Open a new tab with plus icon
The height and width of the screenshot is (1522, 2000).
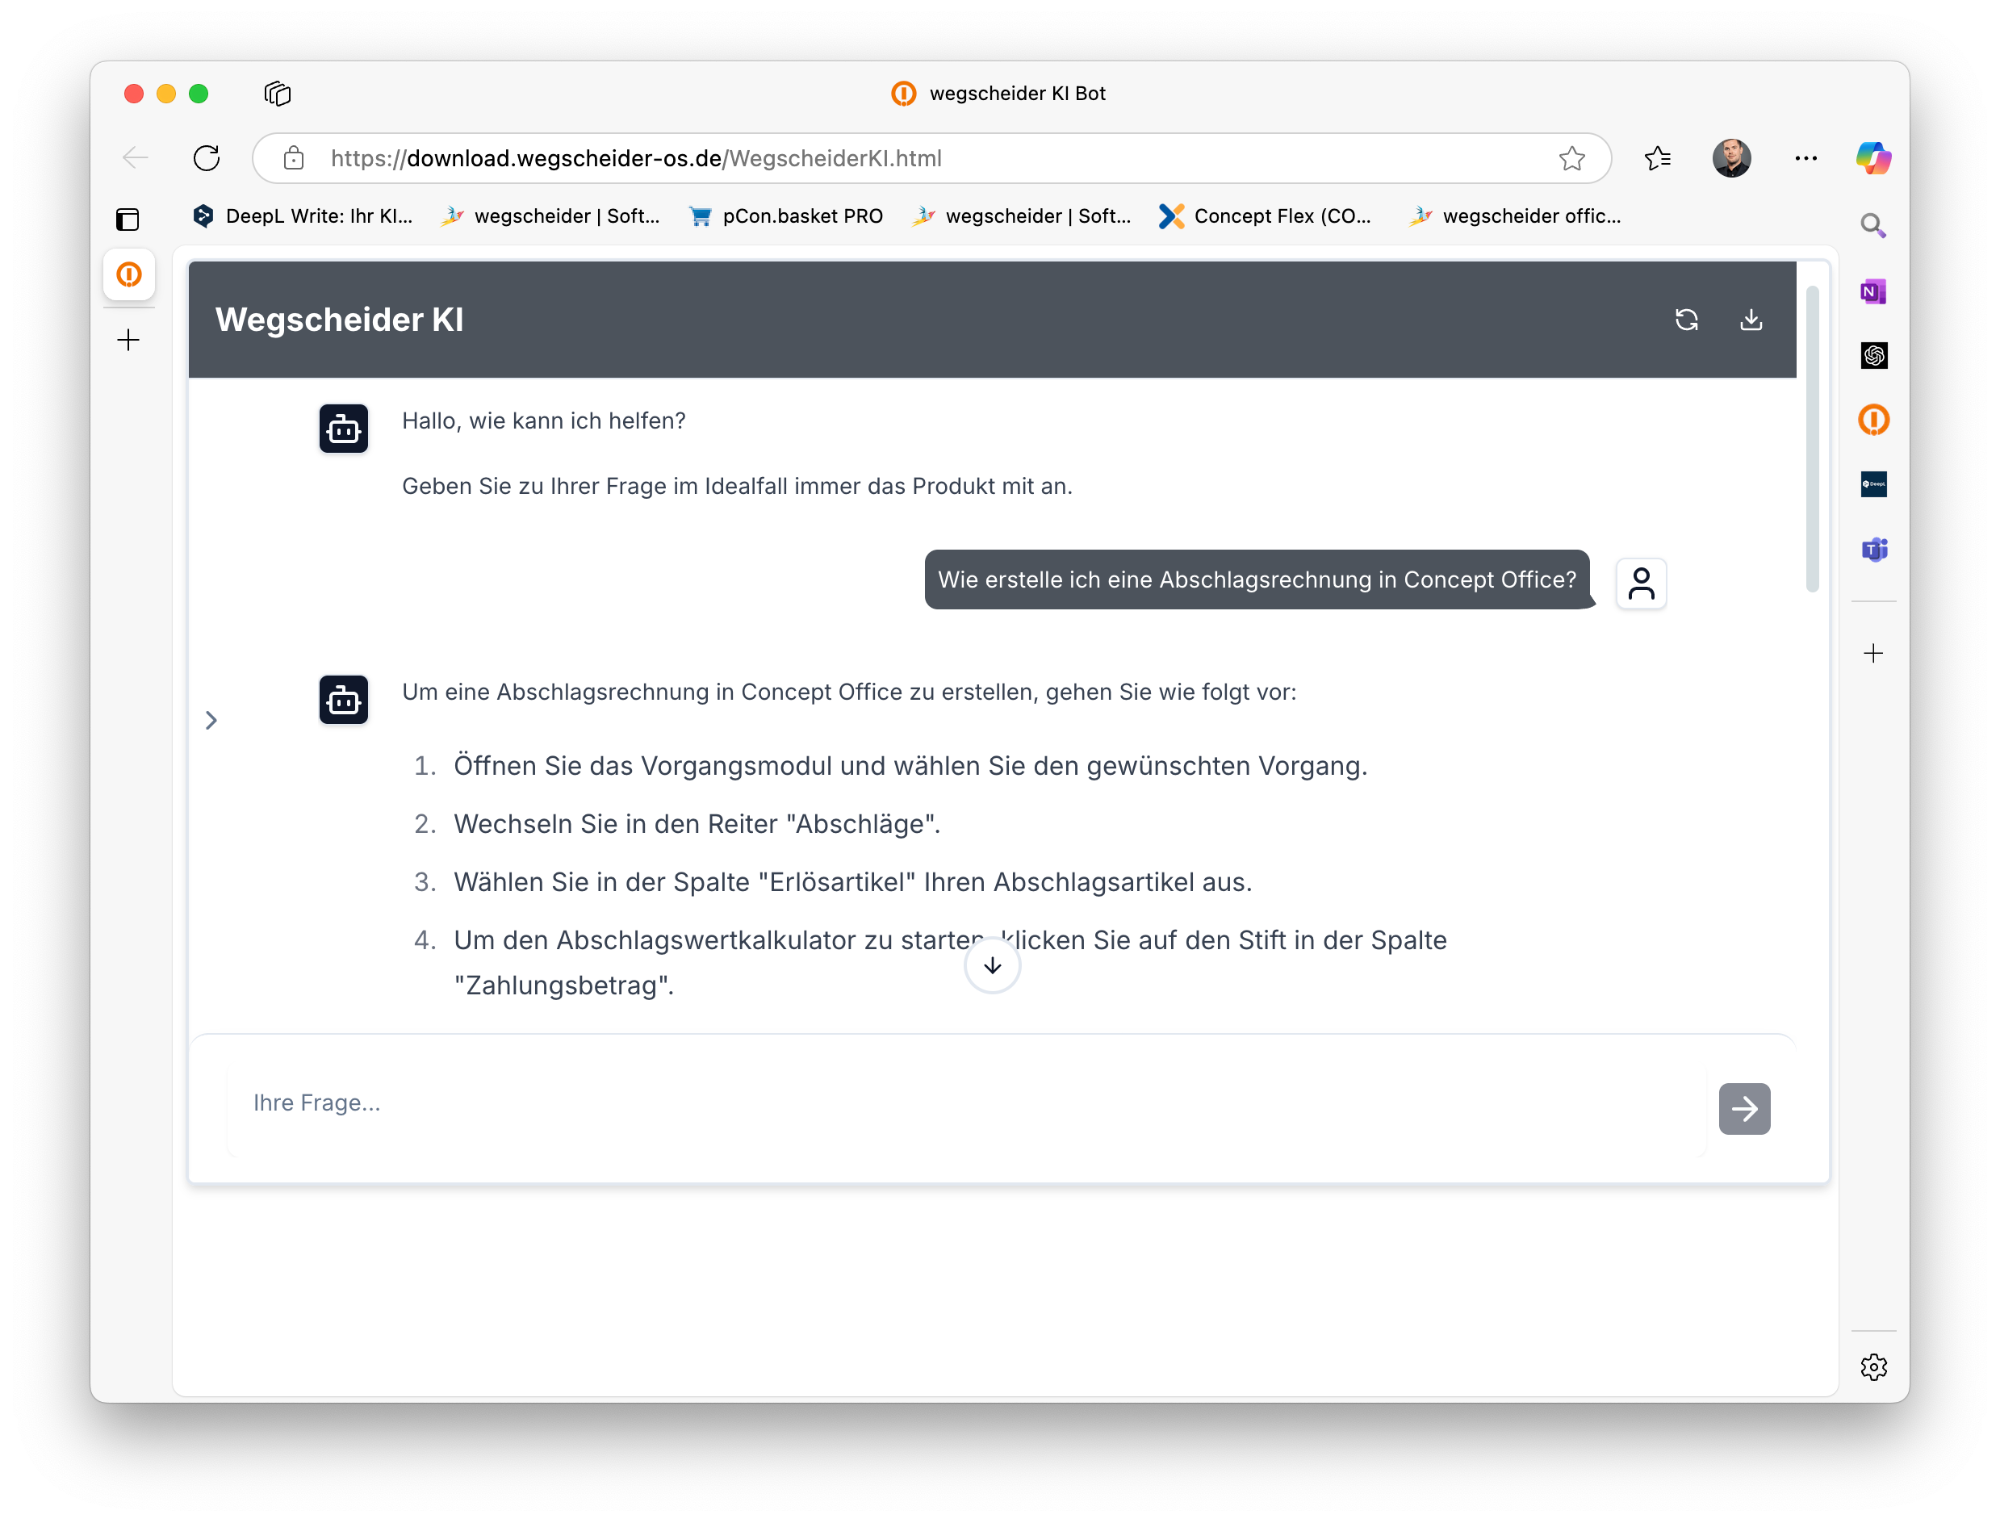[x=128, y=340]
